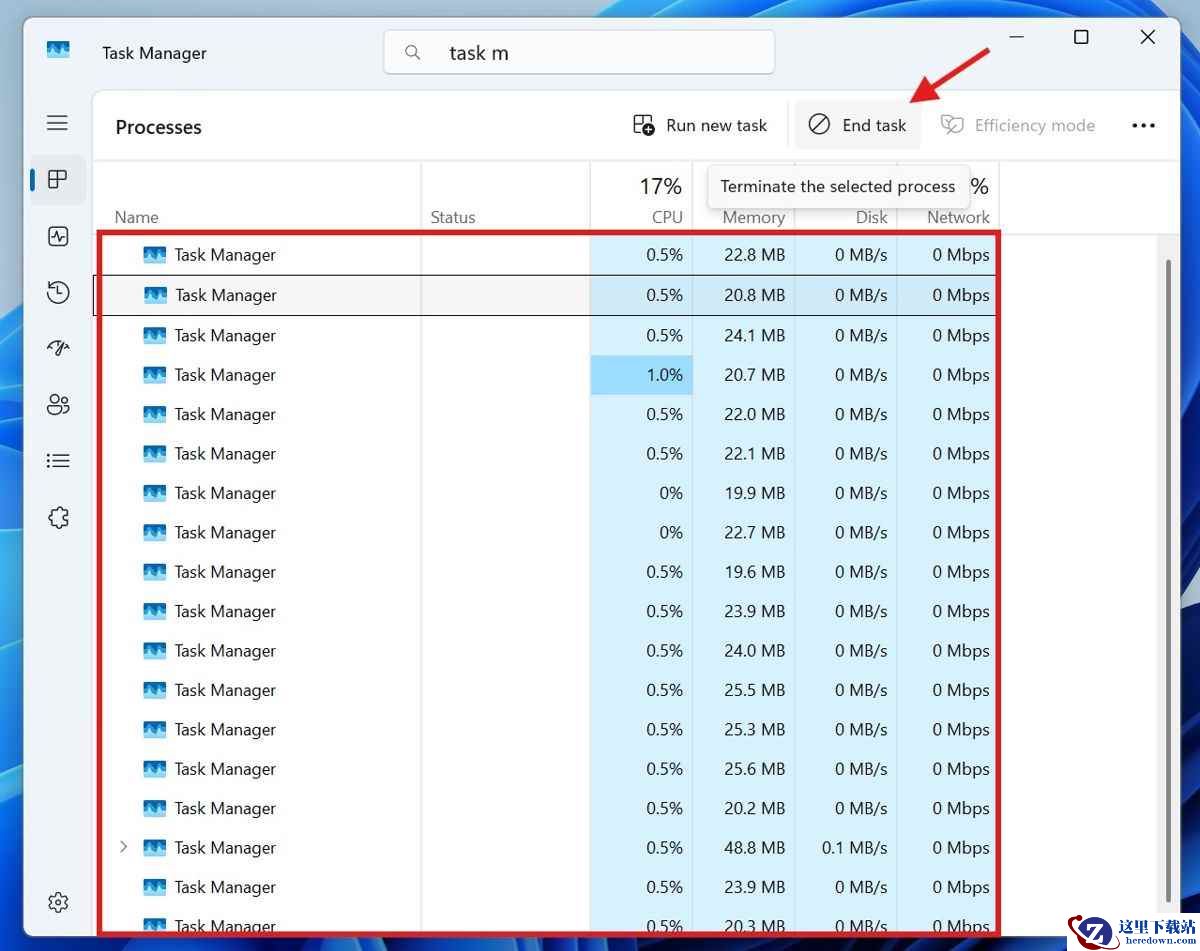Open the Users sidebar icon
This screenshot has height=951, width=1200.
58,405
